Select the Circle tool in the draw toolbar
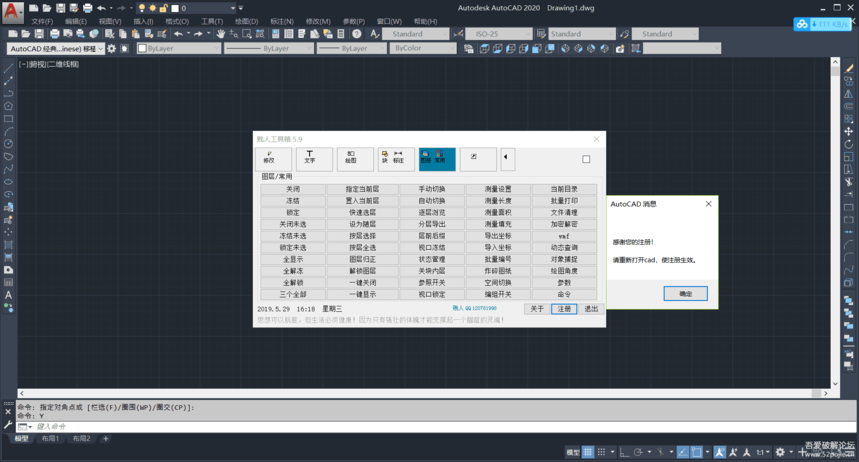This screenshot has width=859, height=462. tap(8, 144)
